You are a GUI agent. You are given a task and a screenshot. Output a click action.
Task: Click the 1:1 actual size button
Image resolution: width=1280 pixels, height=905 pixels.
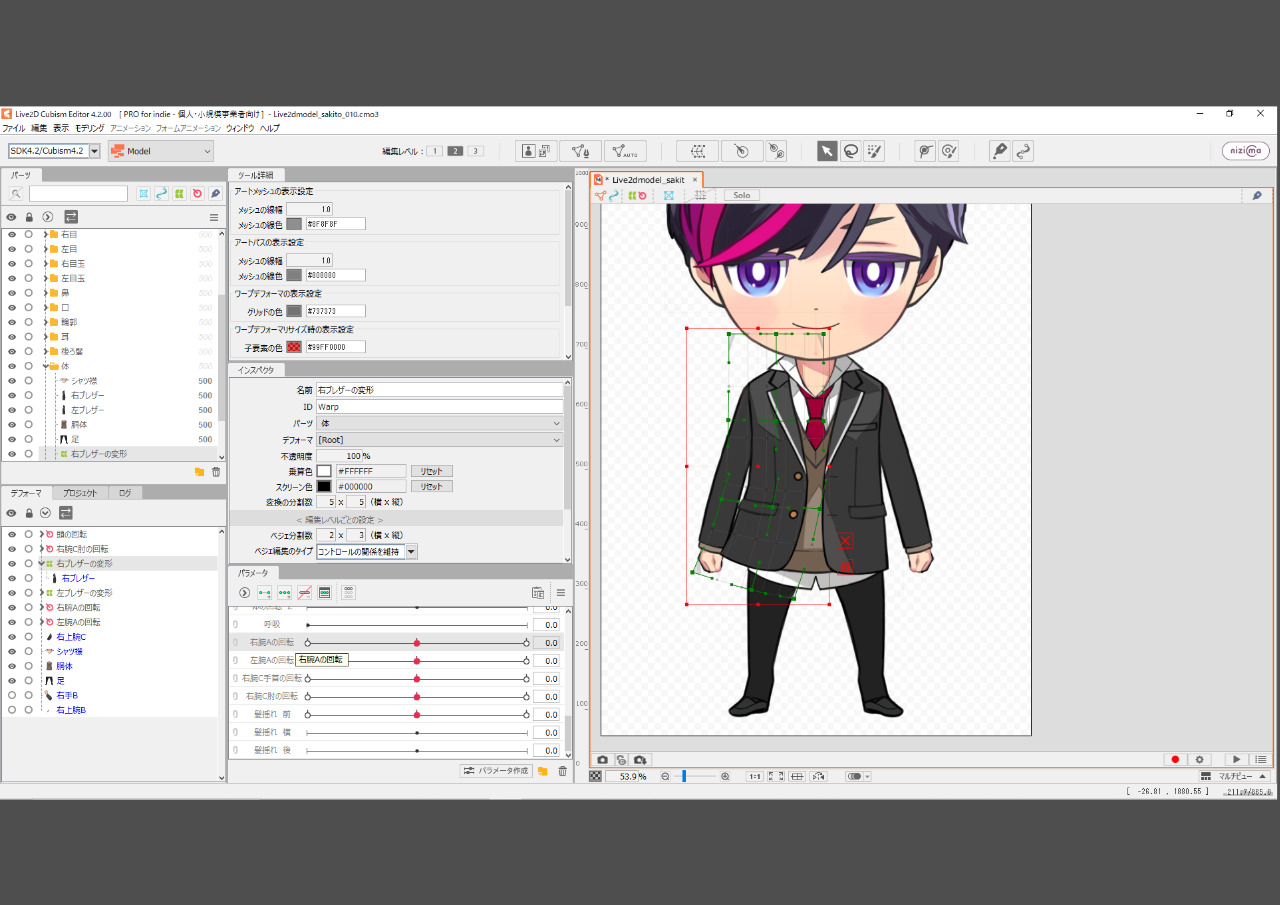[755, 776]
